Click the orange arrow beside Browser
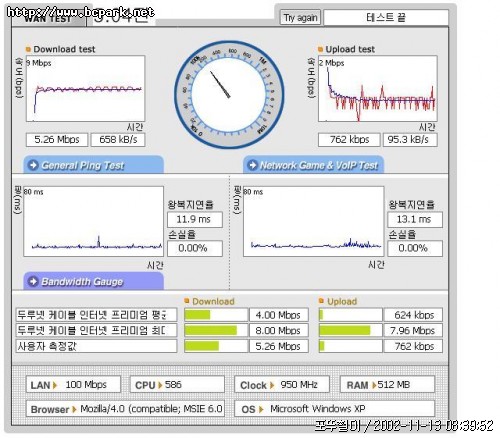This screenshot has width=500, height=438. (75, 409)
